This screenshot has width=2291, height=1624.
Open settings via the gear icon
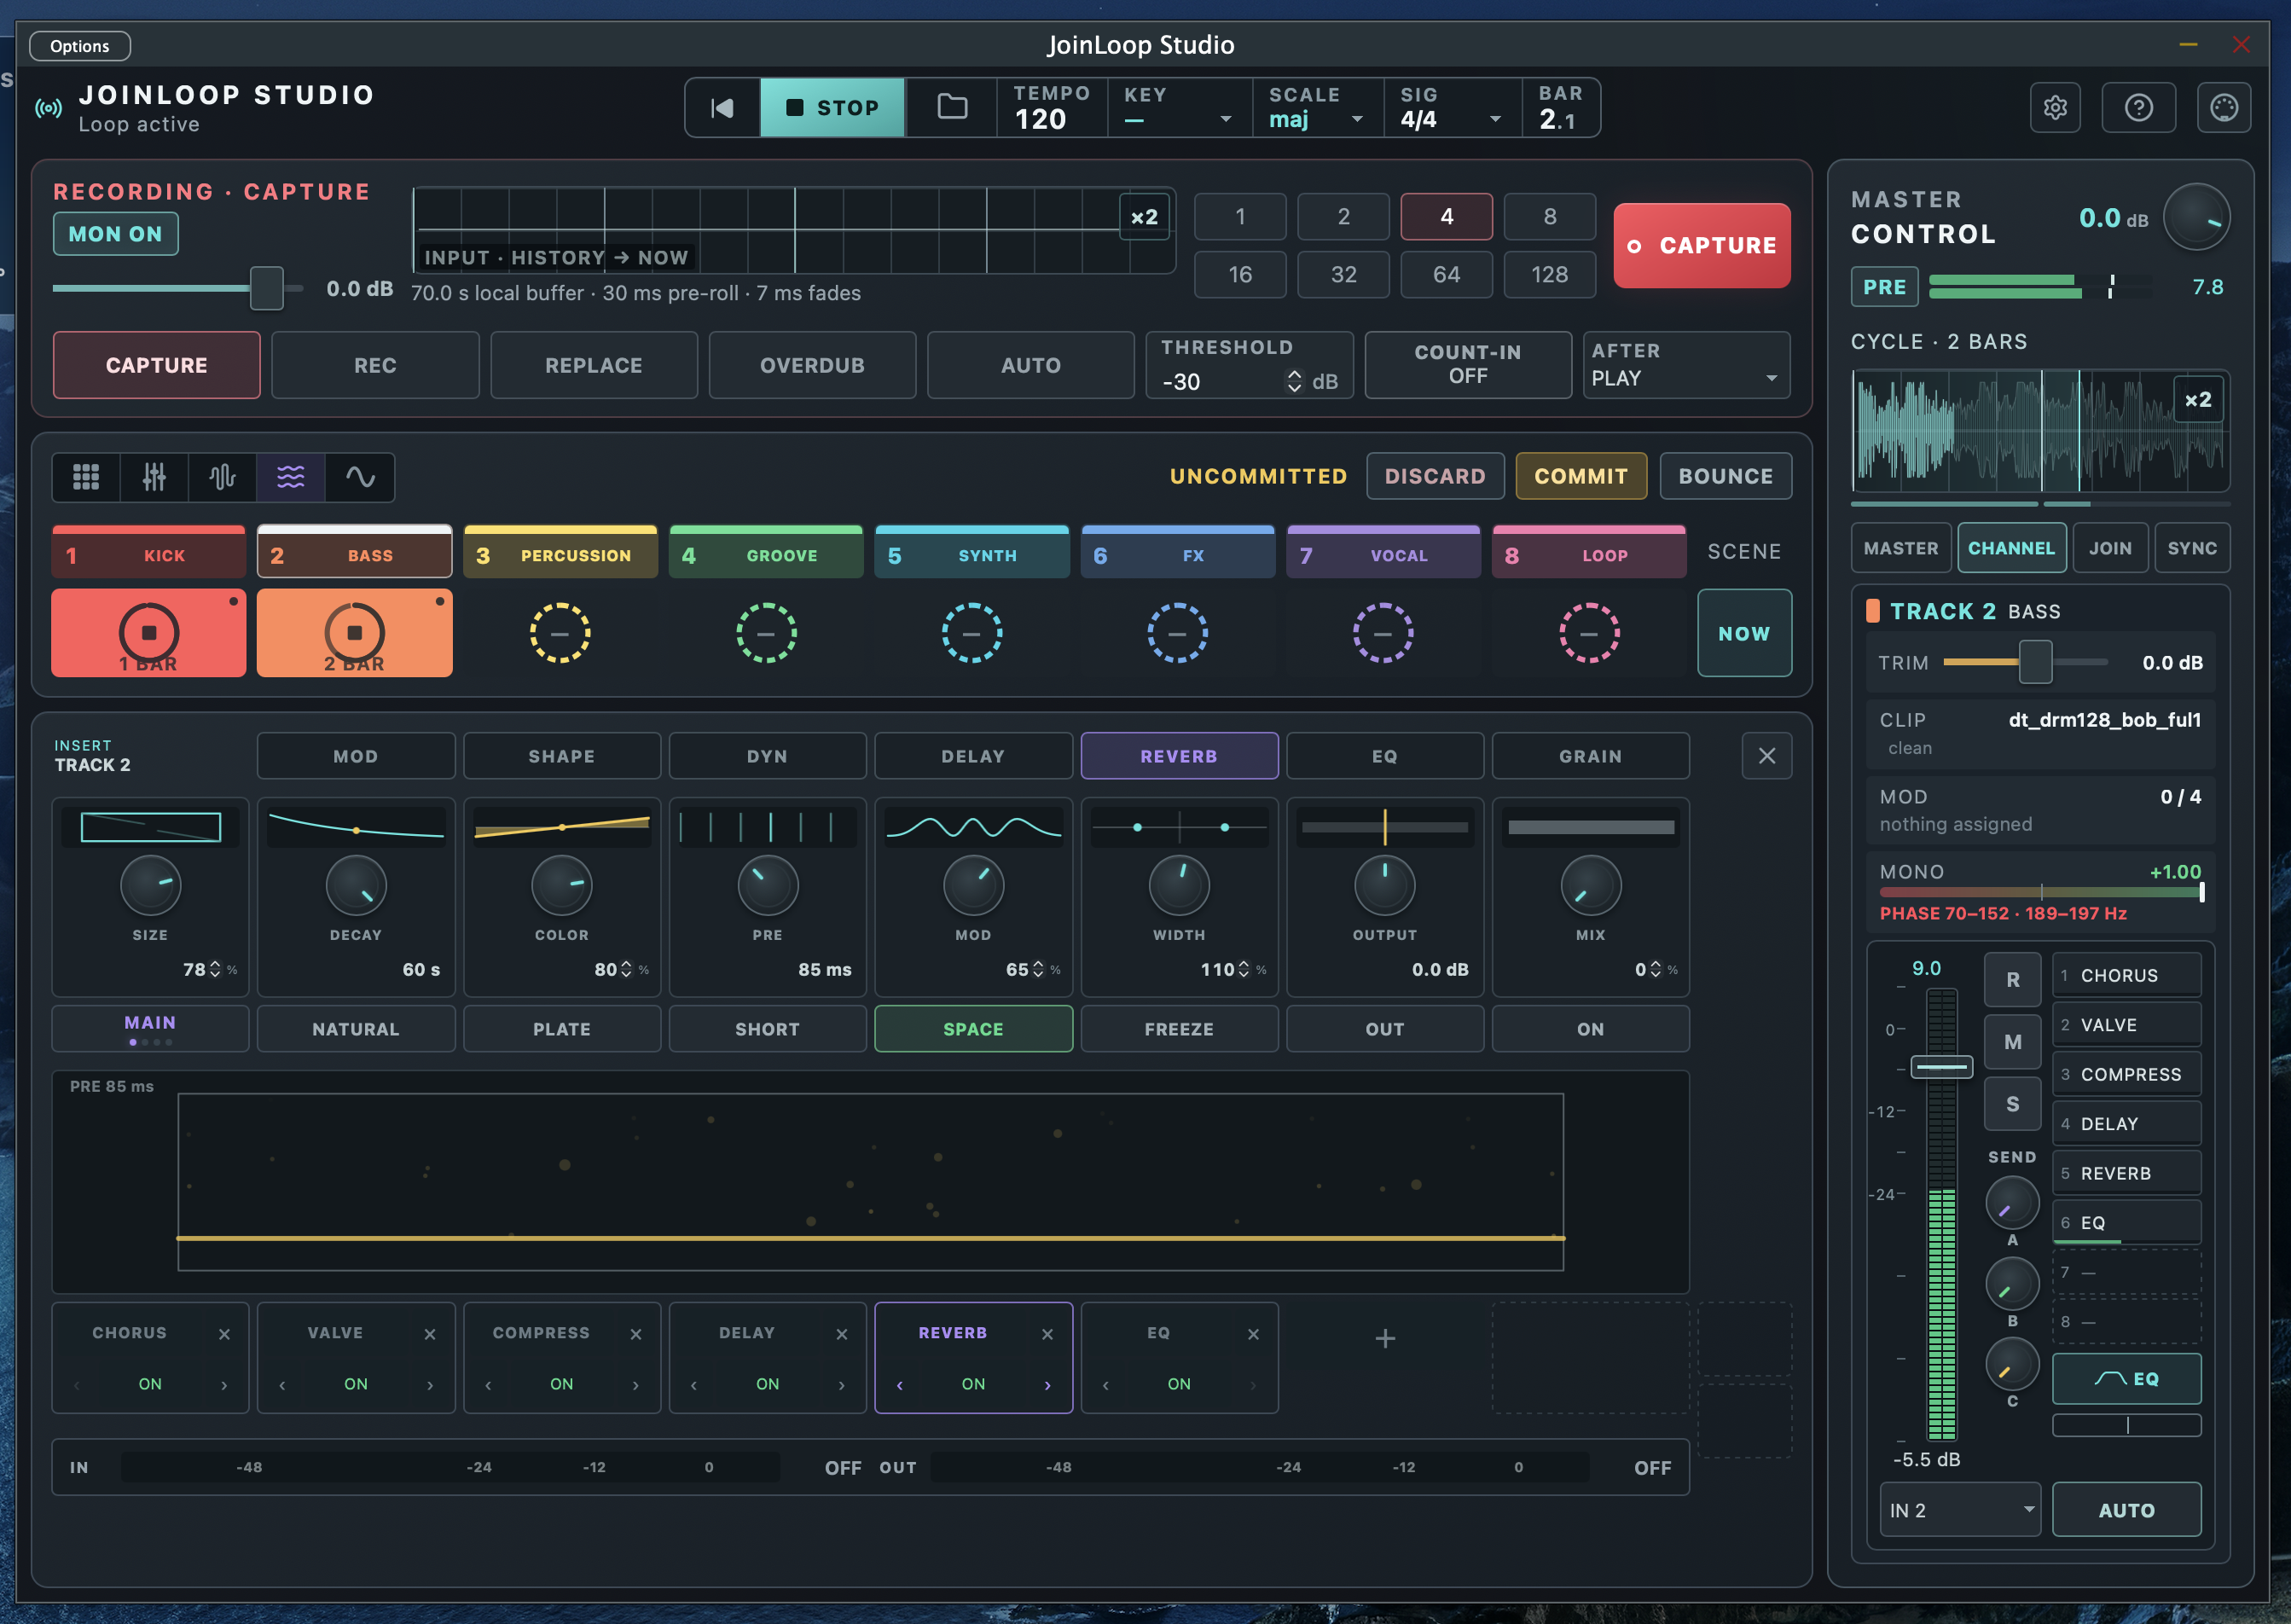(2055, 107)
